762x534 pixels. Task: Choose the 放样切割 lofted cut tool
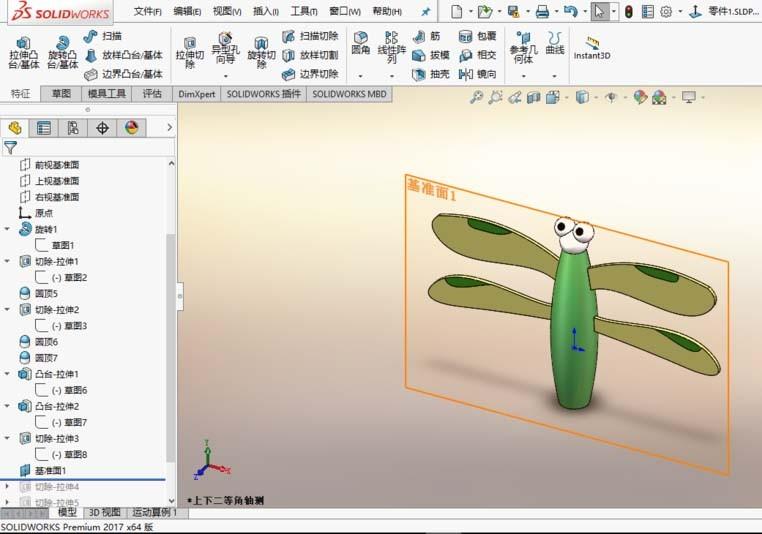(310, 55)
